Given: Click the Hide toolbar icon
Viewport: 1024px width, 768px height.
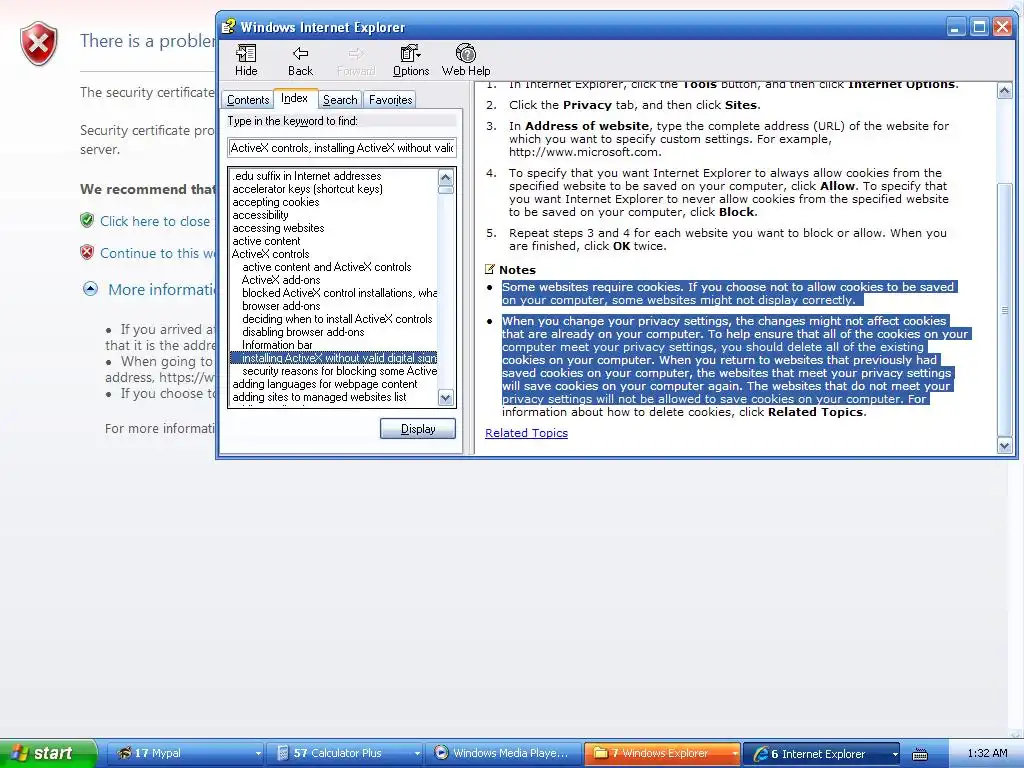Looking at the screenshot, I should (x=246, y=60).
